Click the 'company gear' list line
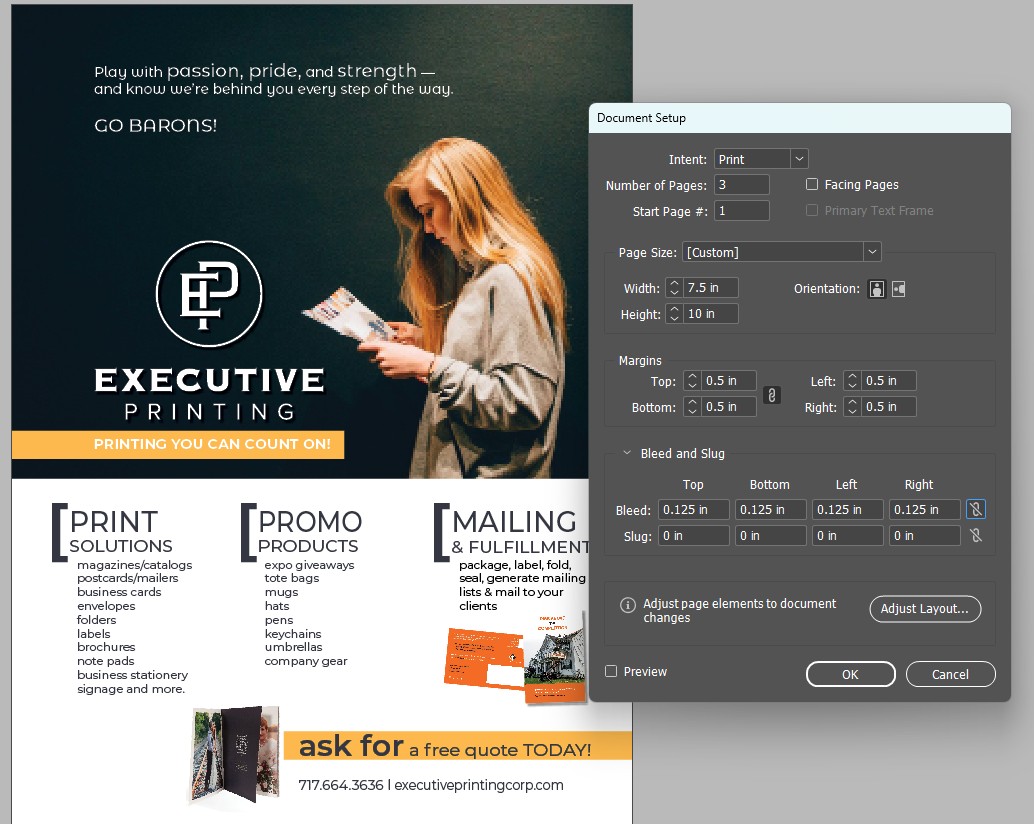Image resolution: width=1034 pixels, height=824 pixels. [306, 661]
